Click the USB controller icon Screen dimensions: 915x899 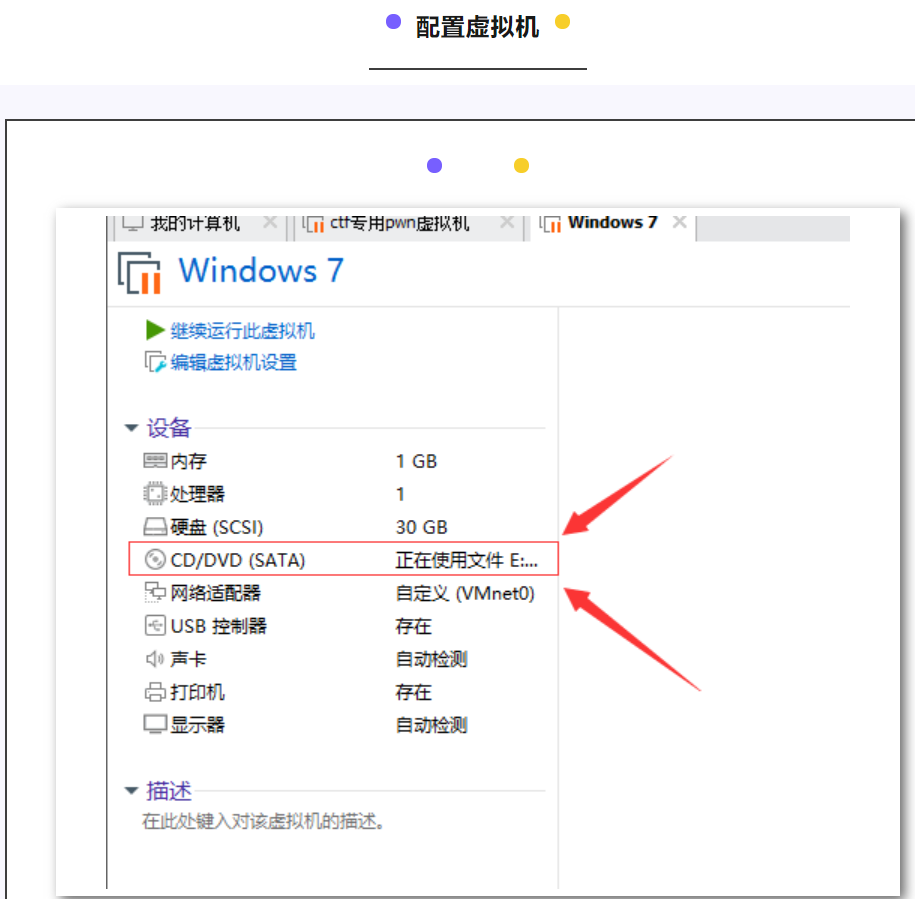(x=155, y=625)
